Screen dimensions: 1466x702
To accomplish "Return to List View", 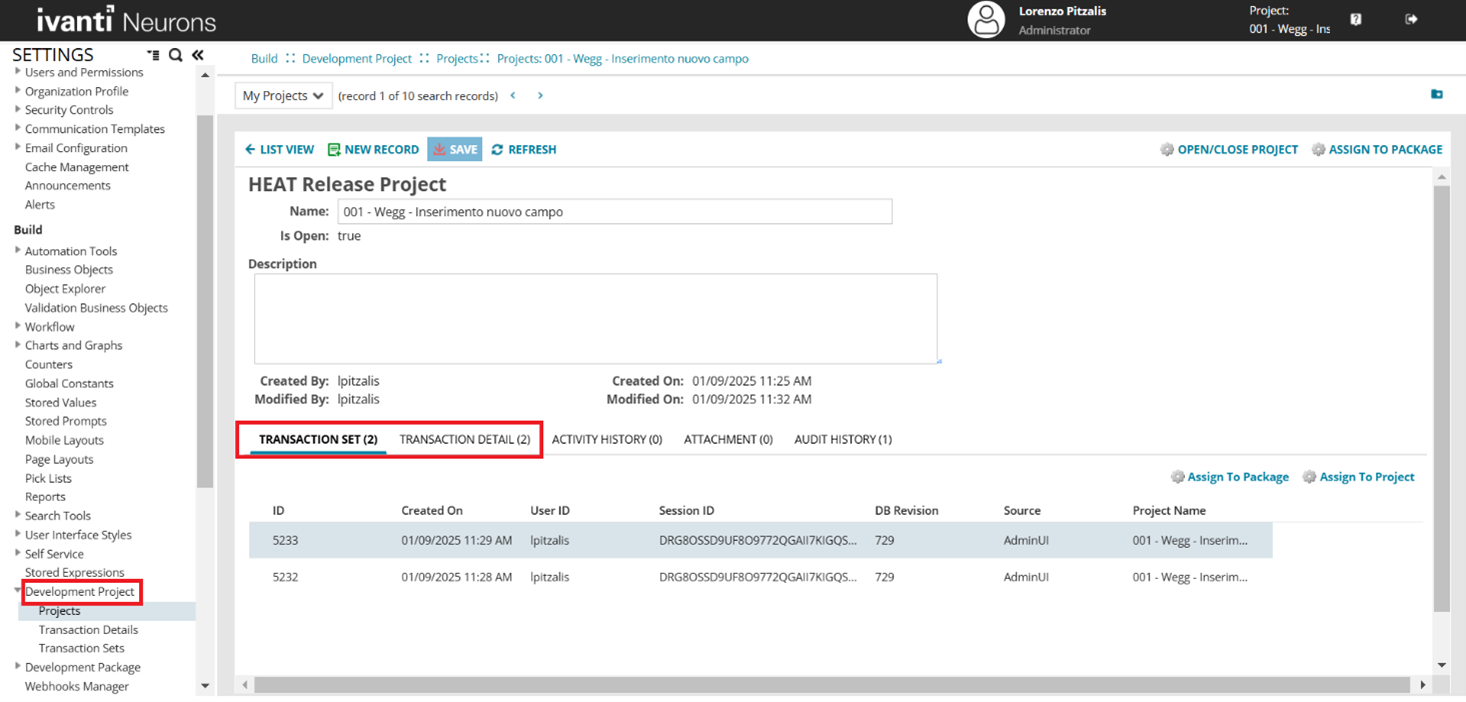I will [x=279, y=149].
